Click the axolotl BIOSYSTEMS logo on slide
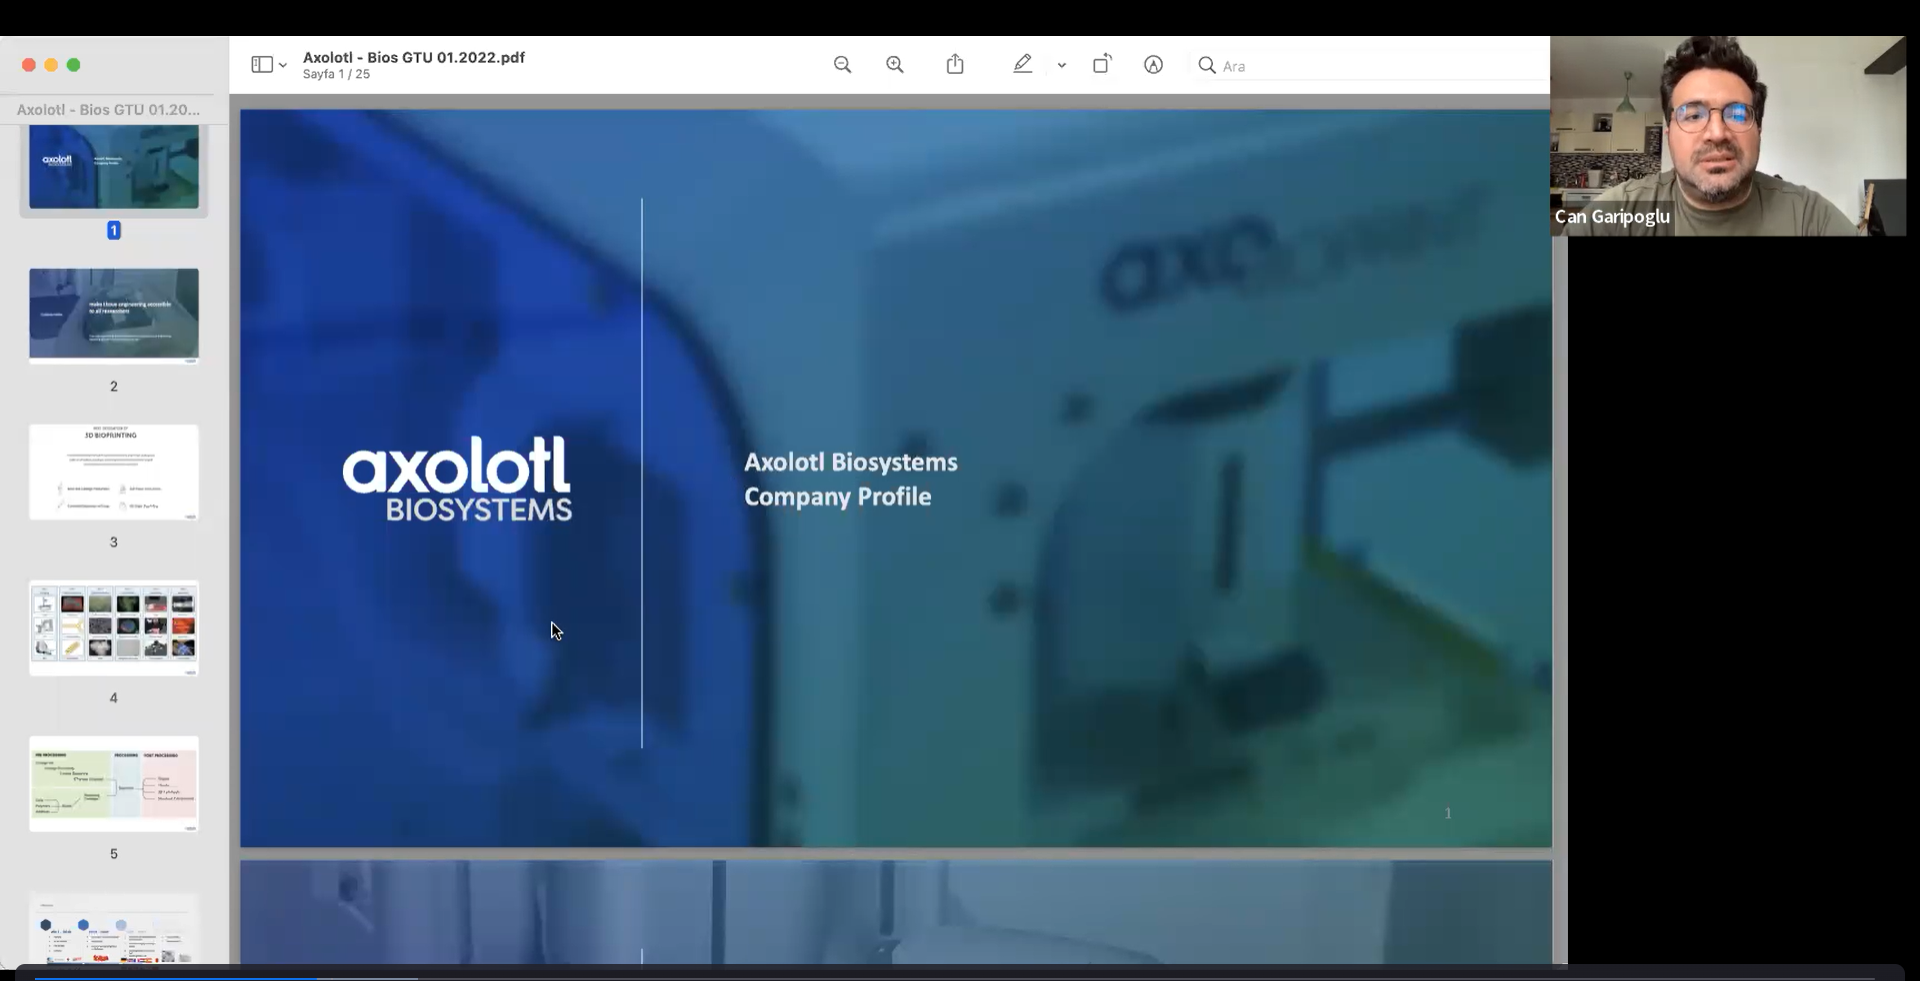The height and width of the screenshot is (981, 1920). coord(457,478)
